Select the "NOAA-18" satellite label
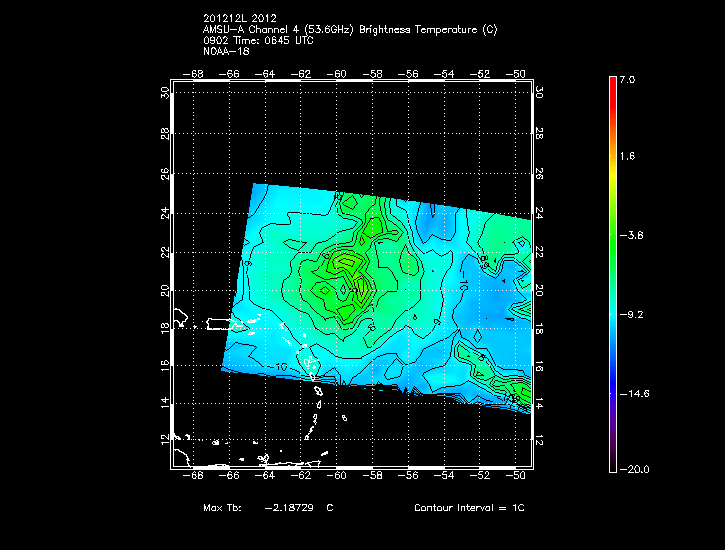 coord(226,51)
